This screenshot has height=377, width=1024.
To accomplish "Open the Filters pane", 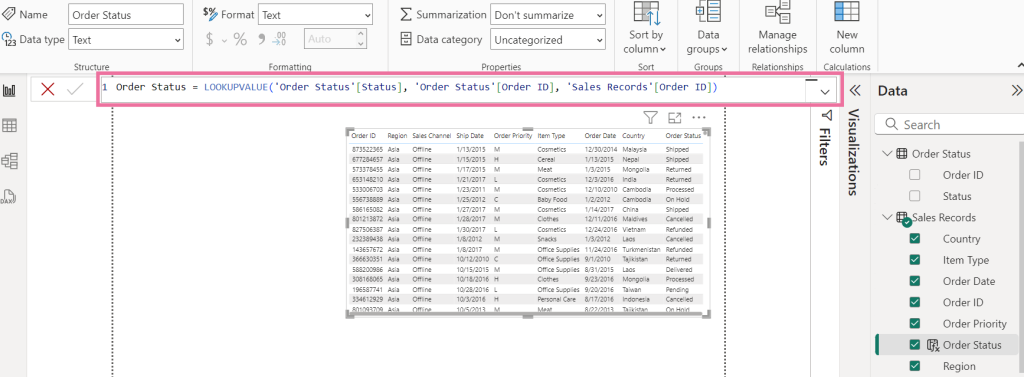I will coord(826,139).
